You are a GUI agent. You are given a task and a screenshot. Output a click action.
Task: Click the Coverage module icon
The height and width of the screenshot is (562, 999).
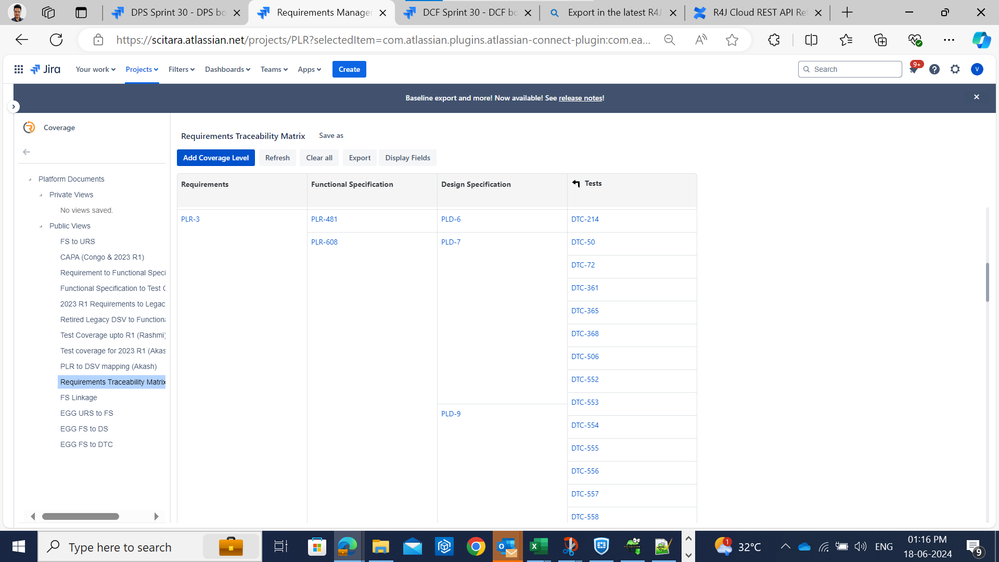click(x=29, y=127)
